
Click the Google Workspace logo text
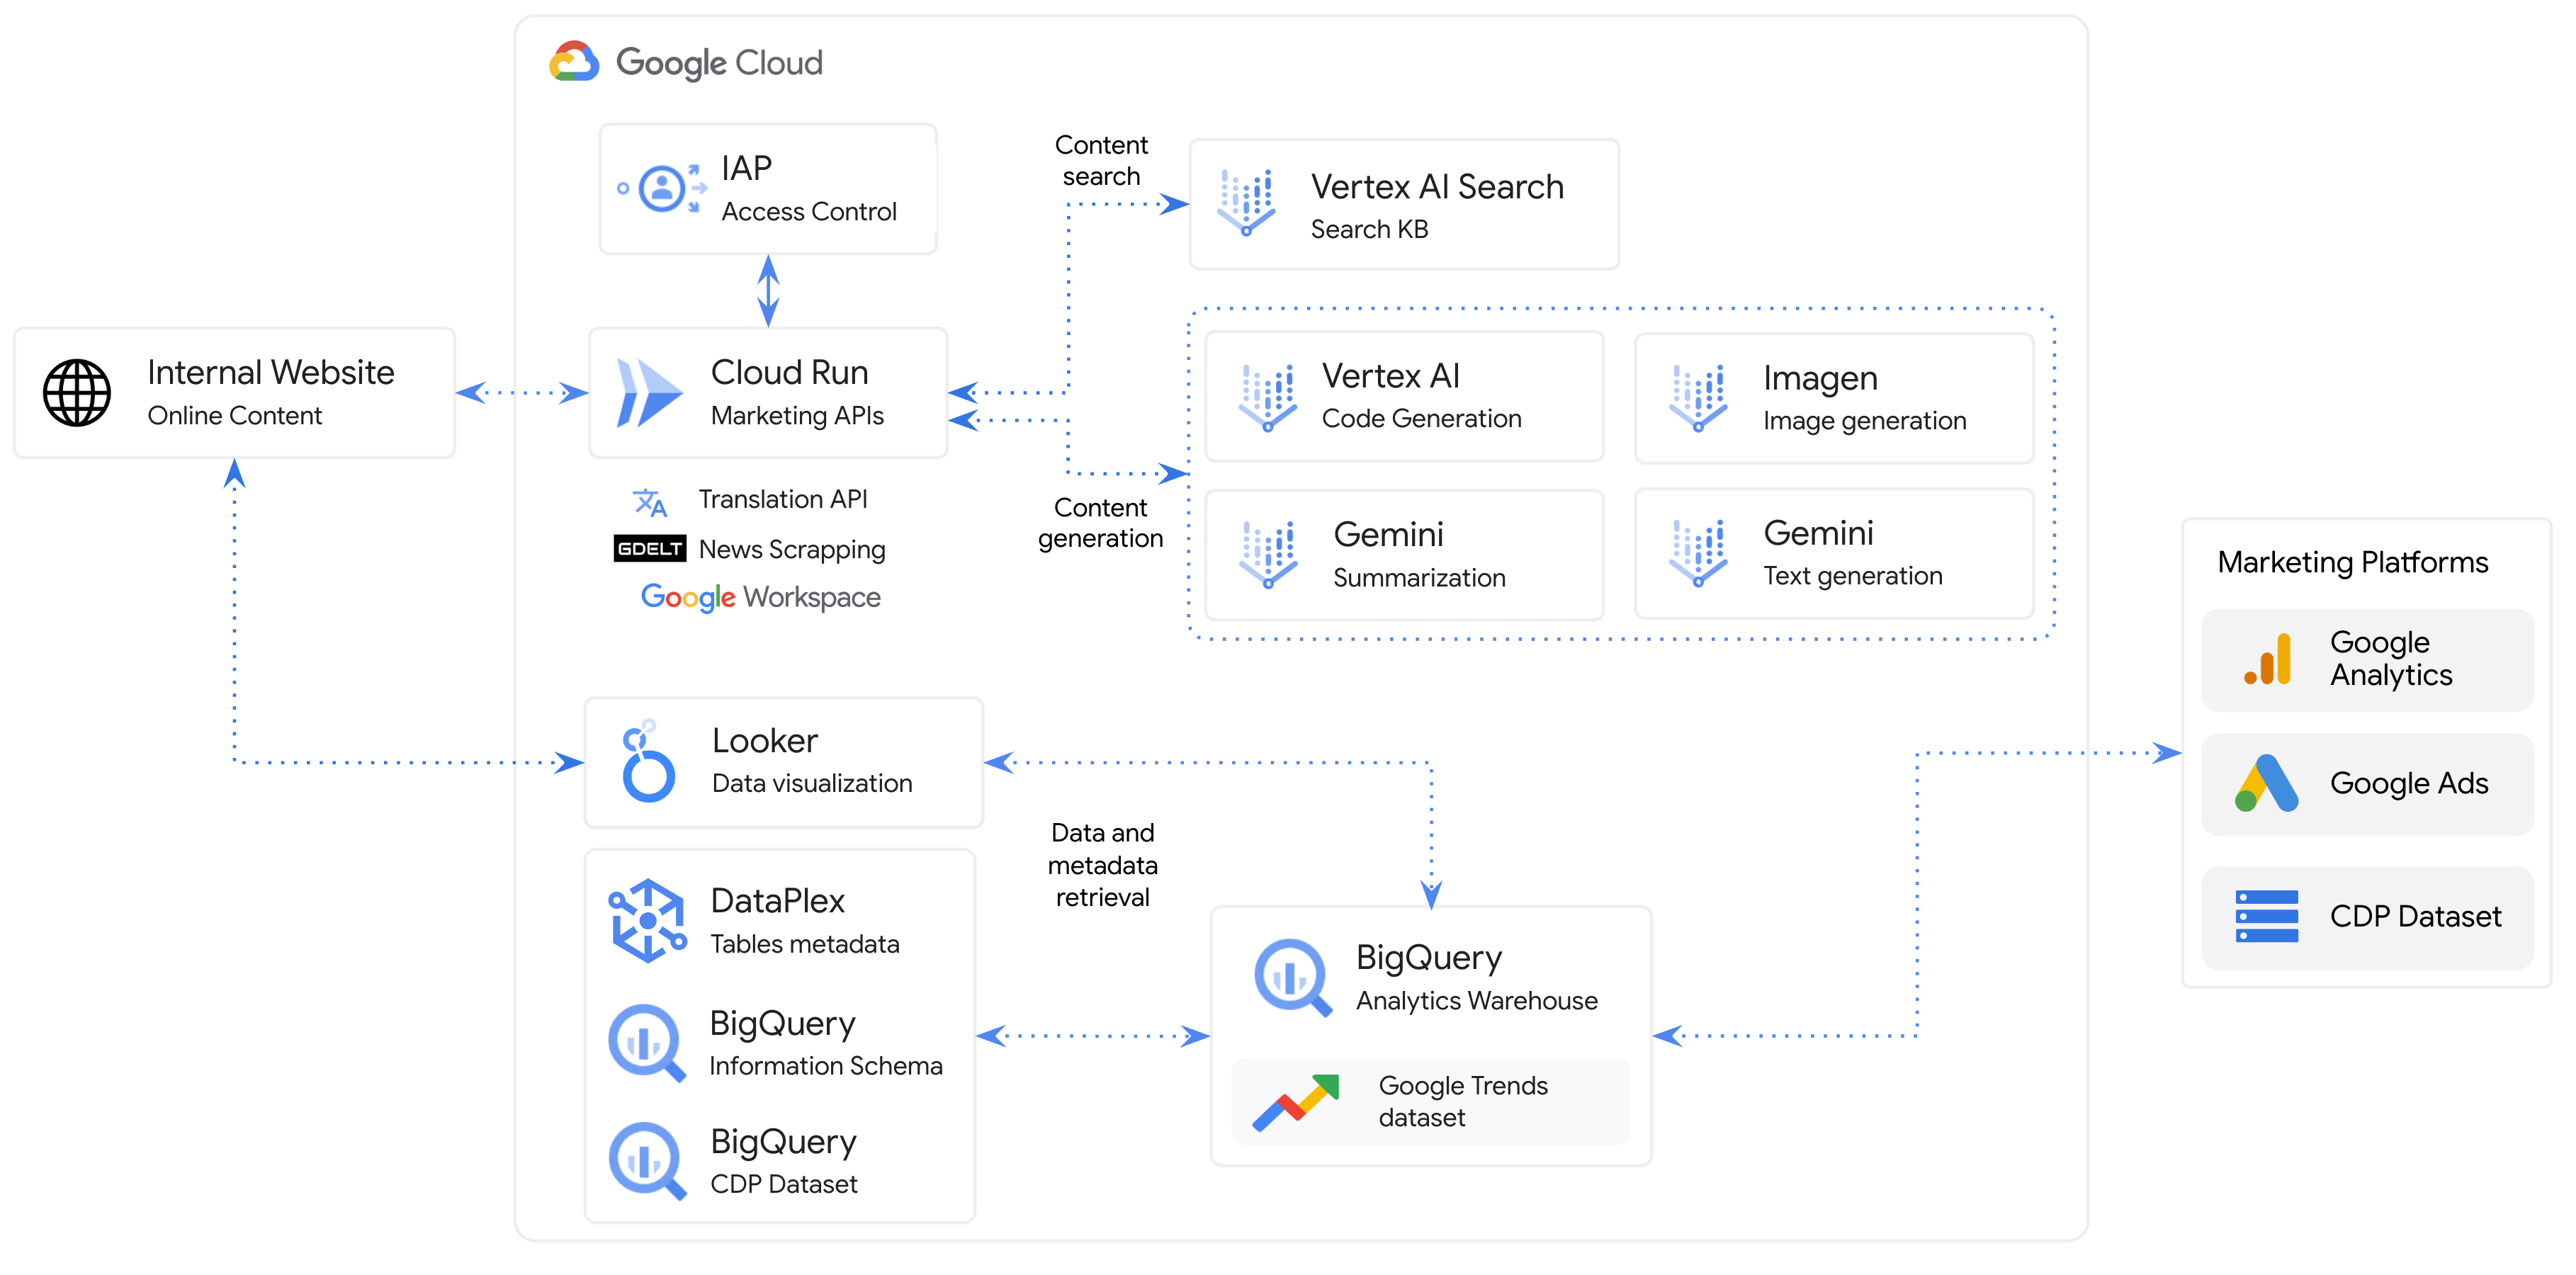click(760, 597)
